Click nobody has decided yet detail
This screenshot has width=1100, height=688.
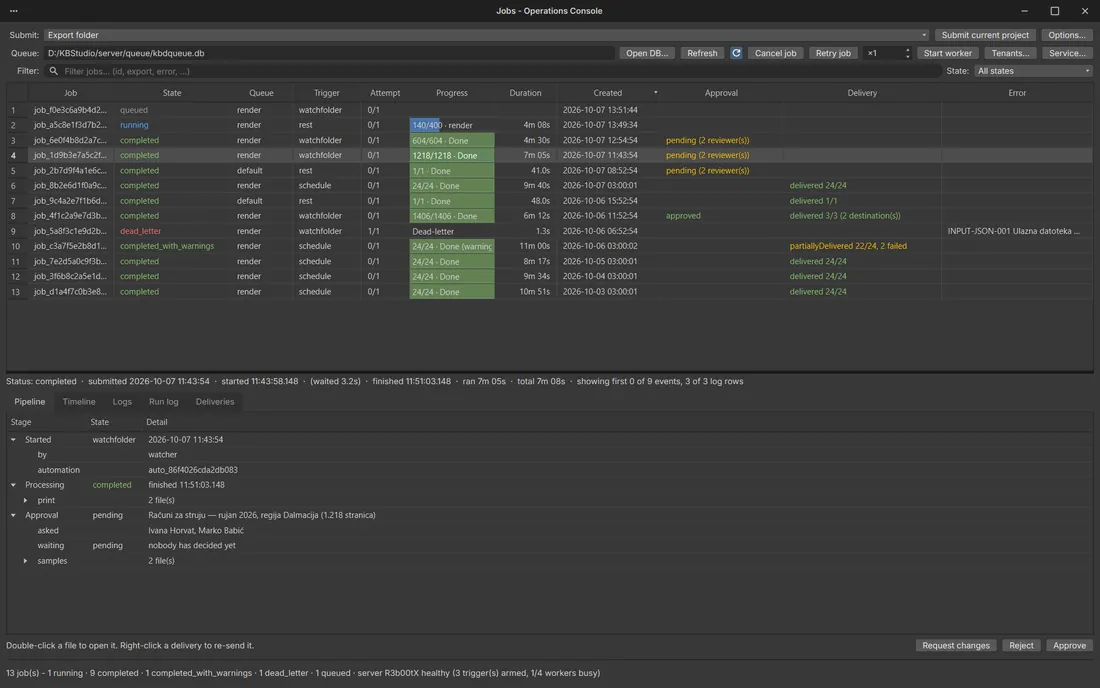pyautogui.click(x=192, y=546)
